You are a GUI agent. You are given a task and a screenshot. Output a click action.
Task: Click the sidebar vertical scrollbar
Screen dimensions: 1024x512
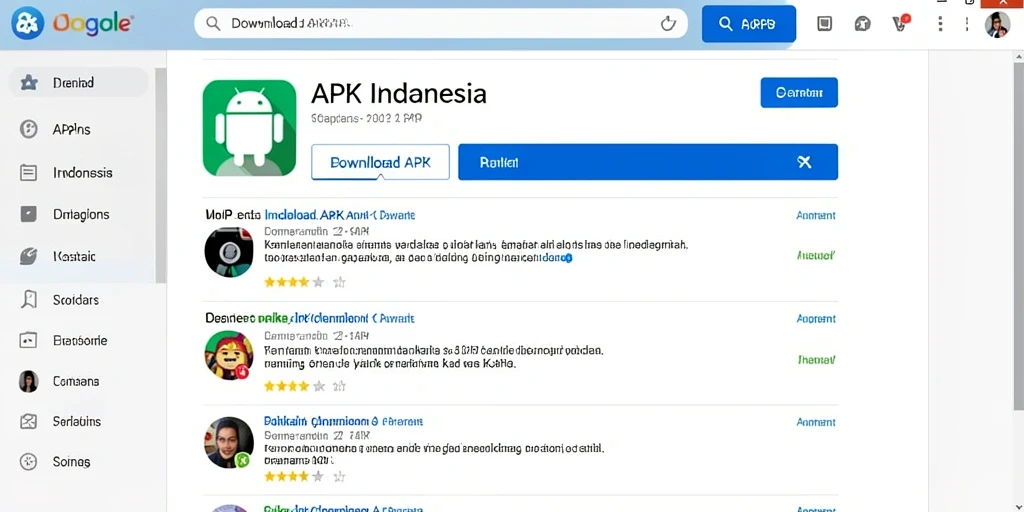click(161, 175)
